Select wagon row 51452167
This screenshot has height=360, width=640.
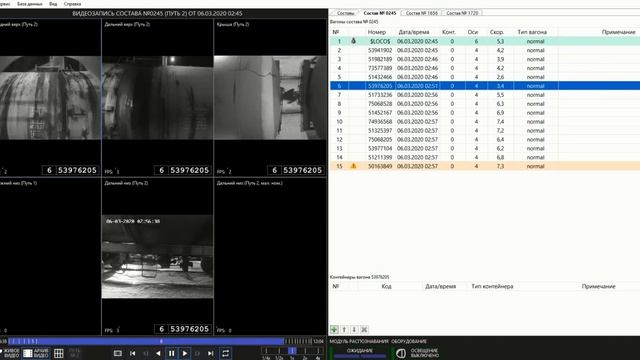485,113
